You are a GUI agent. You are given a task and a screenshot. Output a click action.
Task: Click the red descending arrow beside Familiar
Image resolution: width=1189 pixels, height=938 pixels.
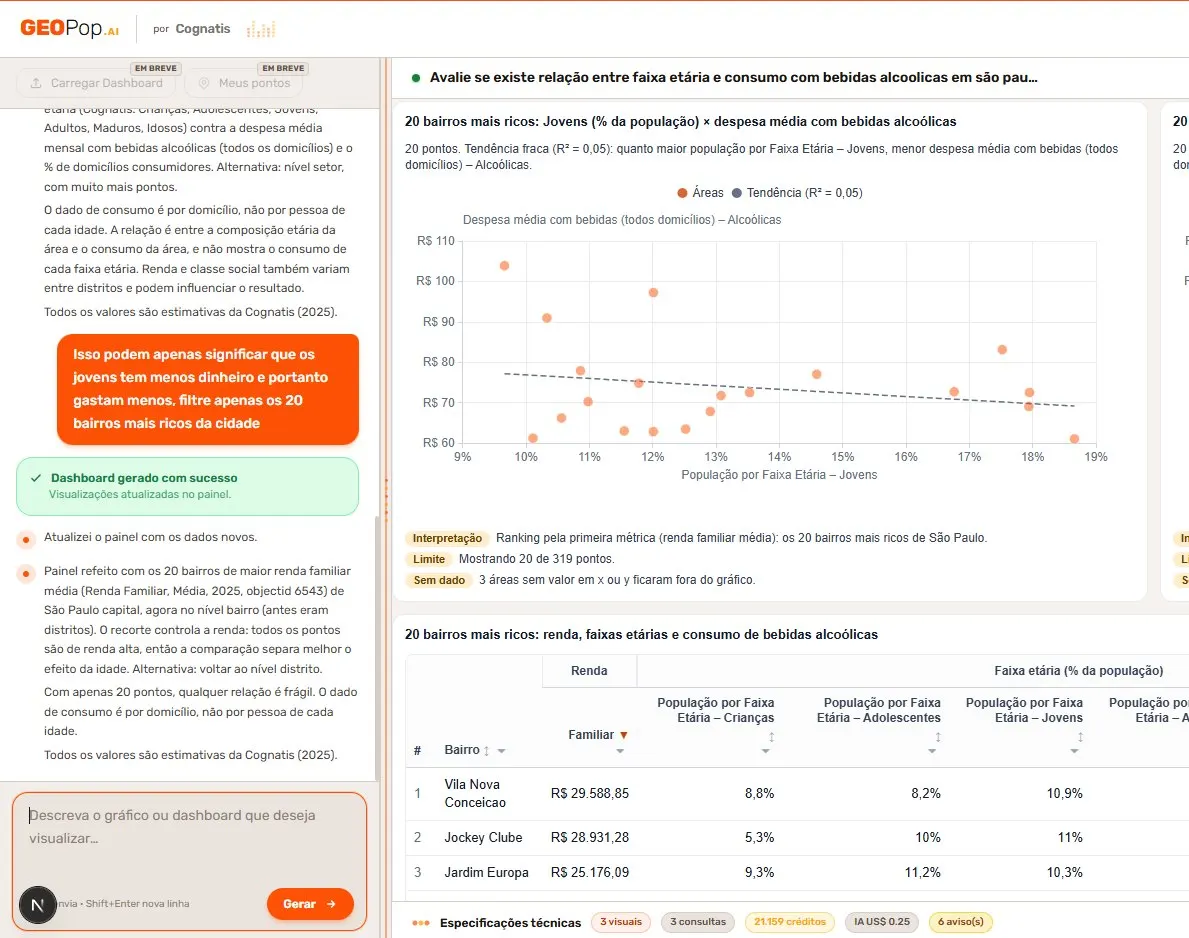[624, 735]
